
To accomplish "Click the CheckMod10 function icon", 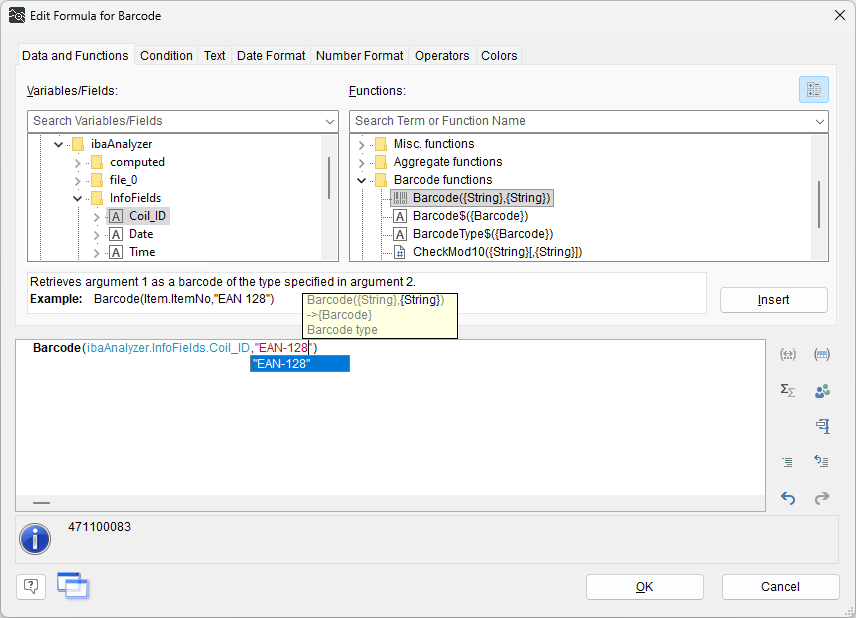I will [x=400, y=252].
